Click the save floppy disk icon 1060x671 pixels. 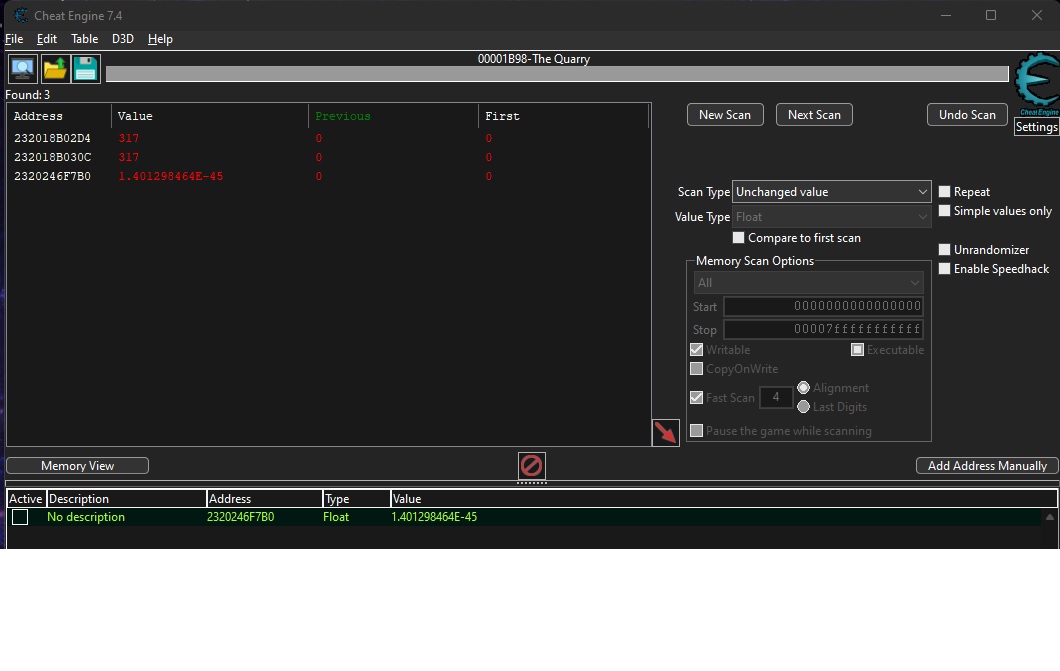86,69
